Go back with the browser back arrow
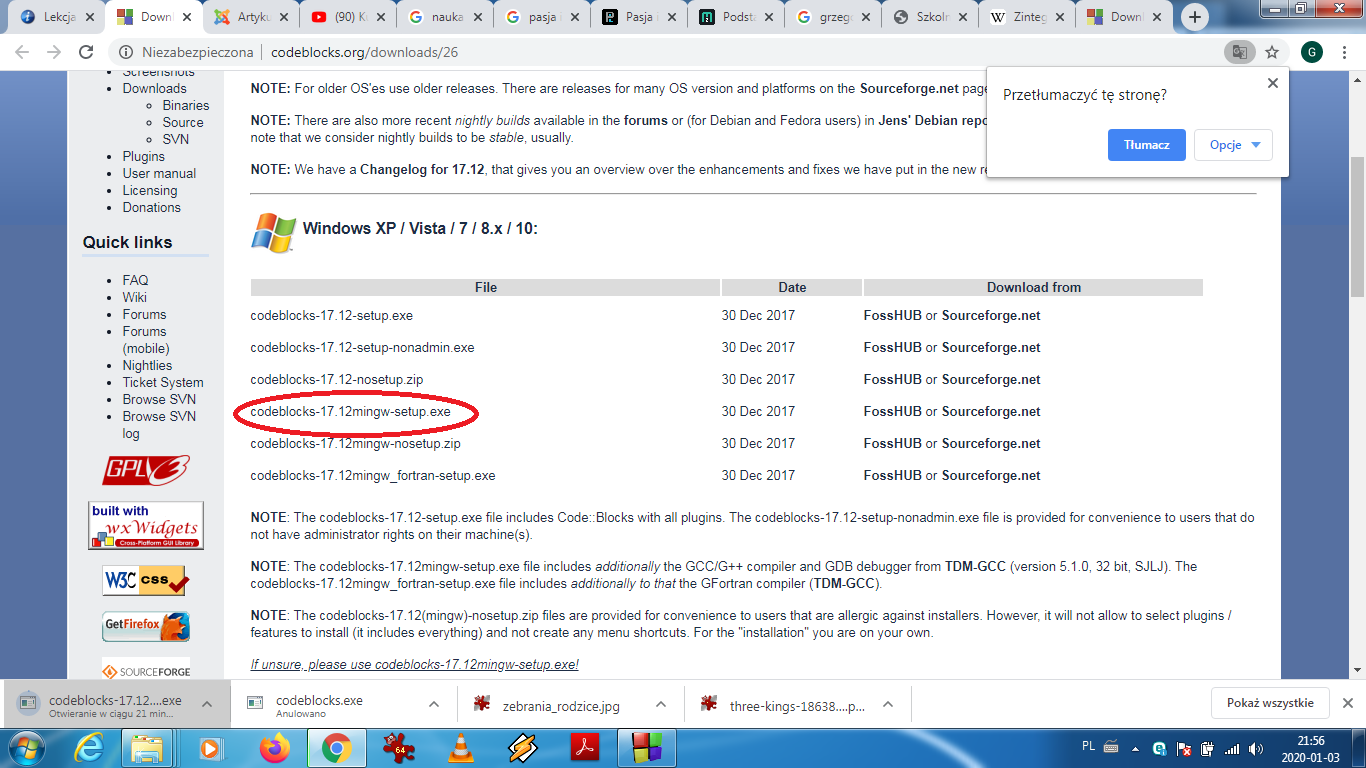The height and width of the screenshot is (768, 1366). point(22,52)
